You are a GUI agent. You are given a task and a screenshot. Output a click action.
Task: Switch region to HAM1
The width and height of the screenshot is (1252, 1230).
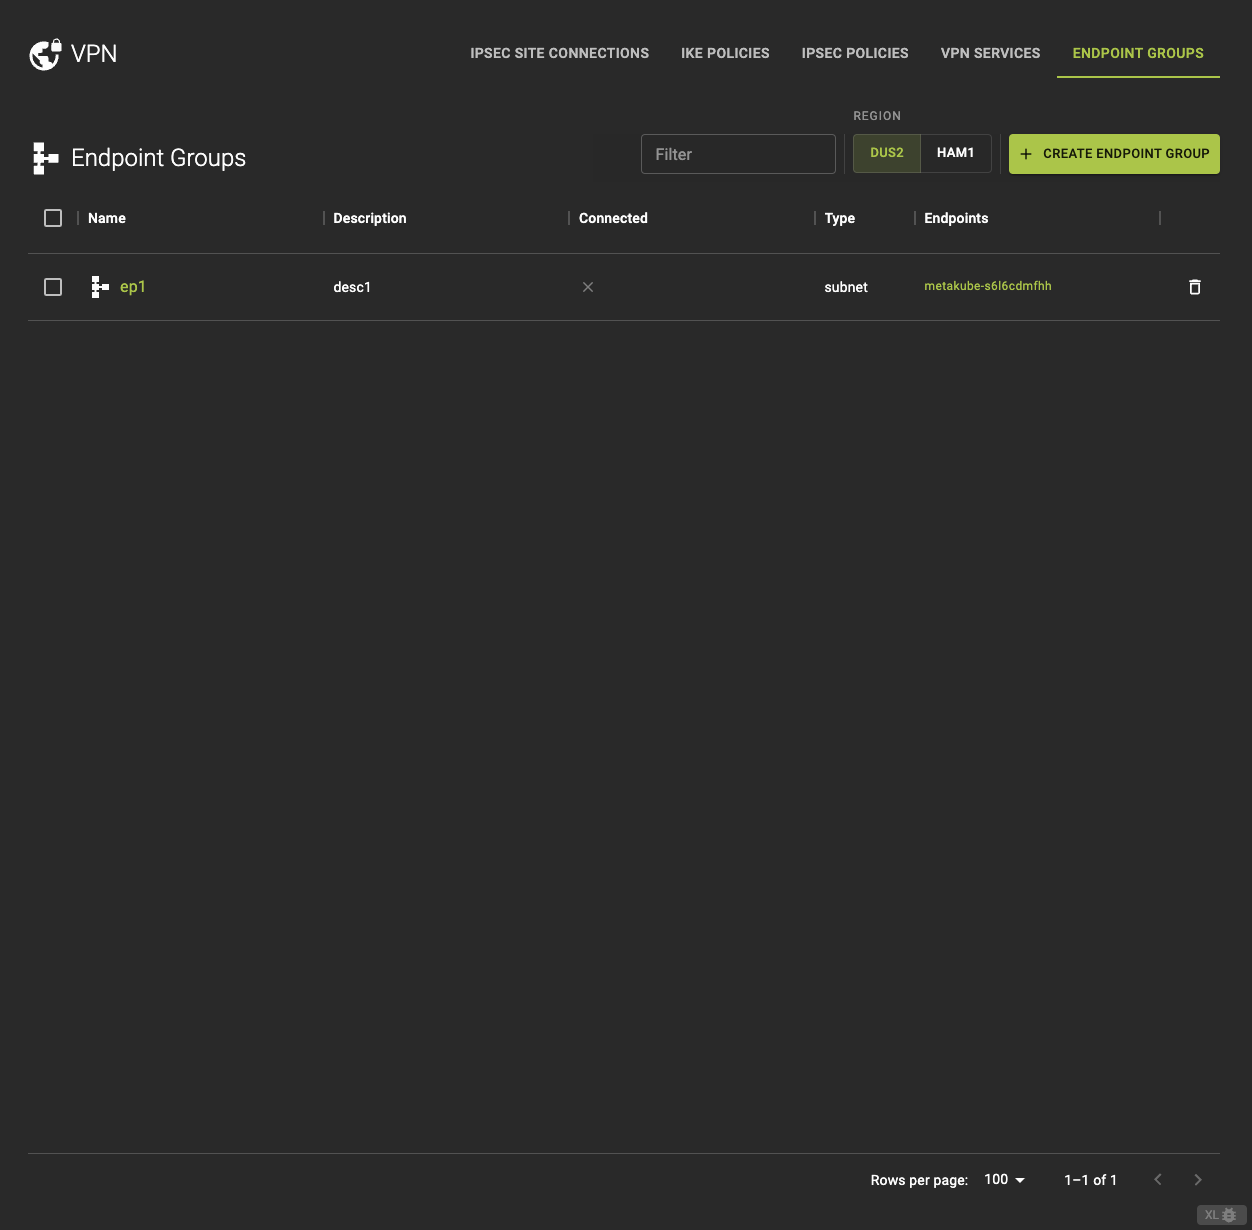coord(955,153)
